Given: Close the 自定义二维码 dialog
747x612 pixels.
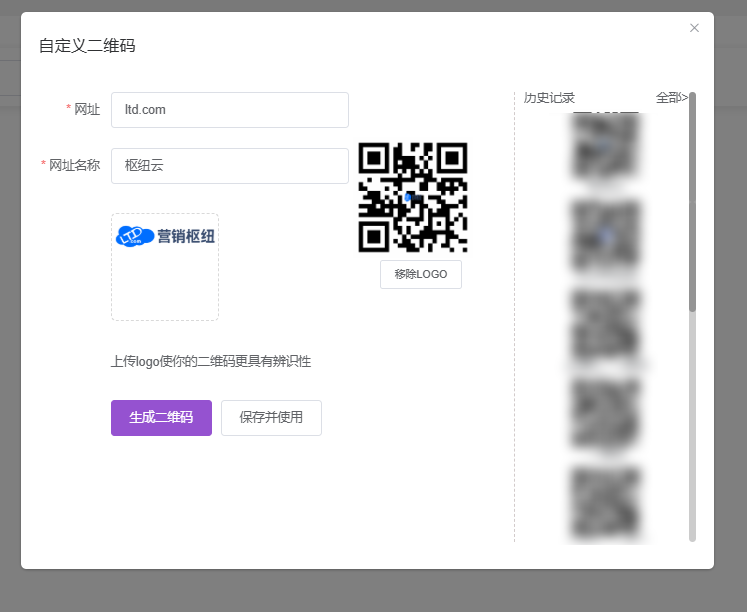Looking at the screenshot, I should tap(694, 28).
